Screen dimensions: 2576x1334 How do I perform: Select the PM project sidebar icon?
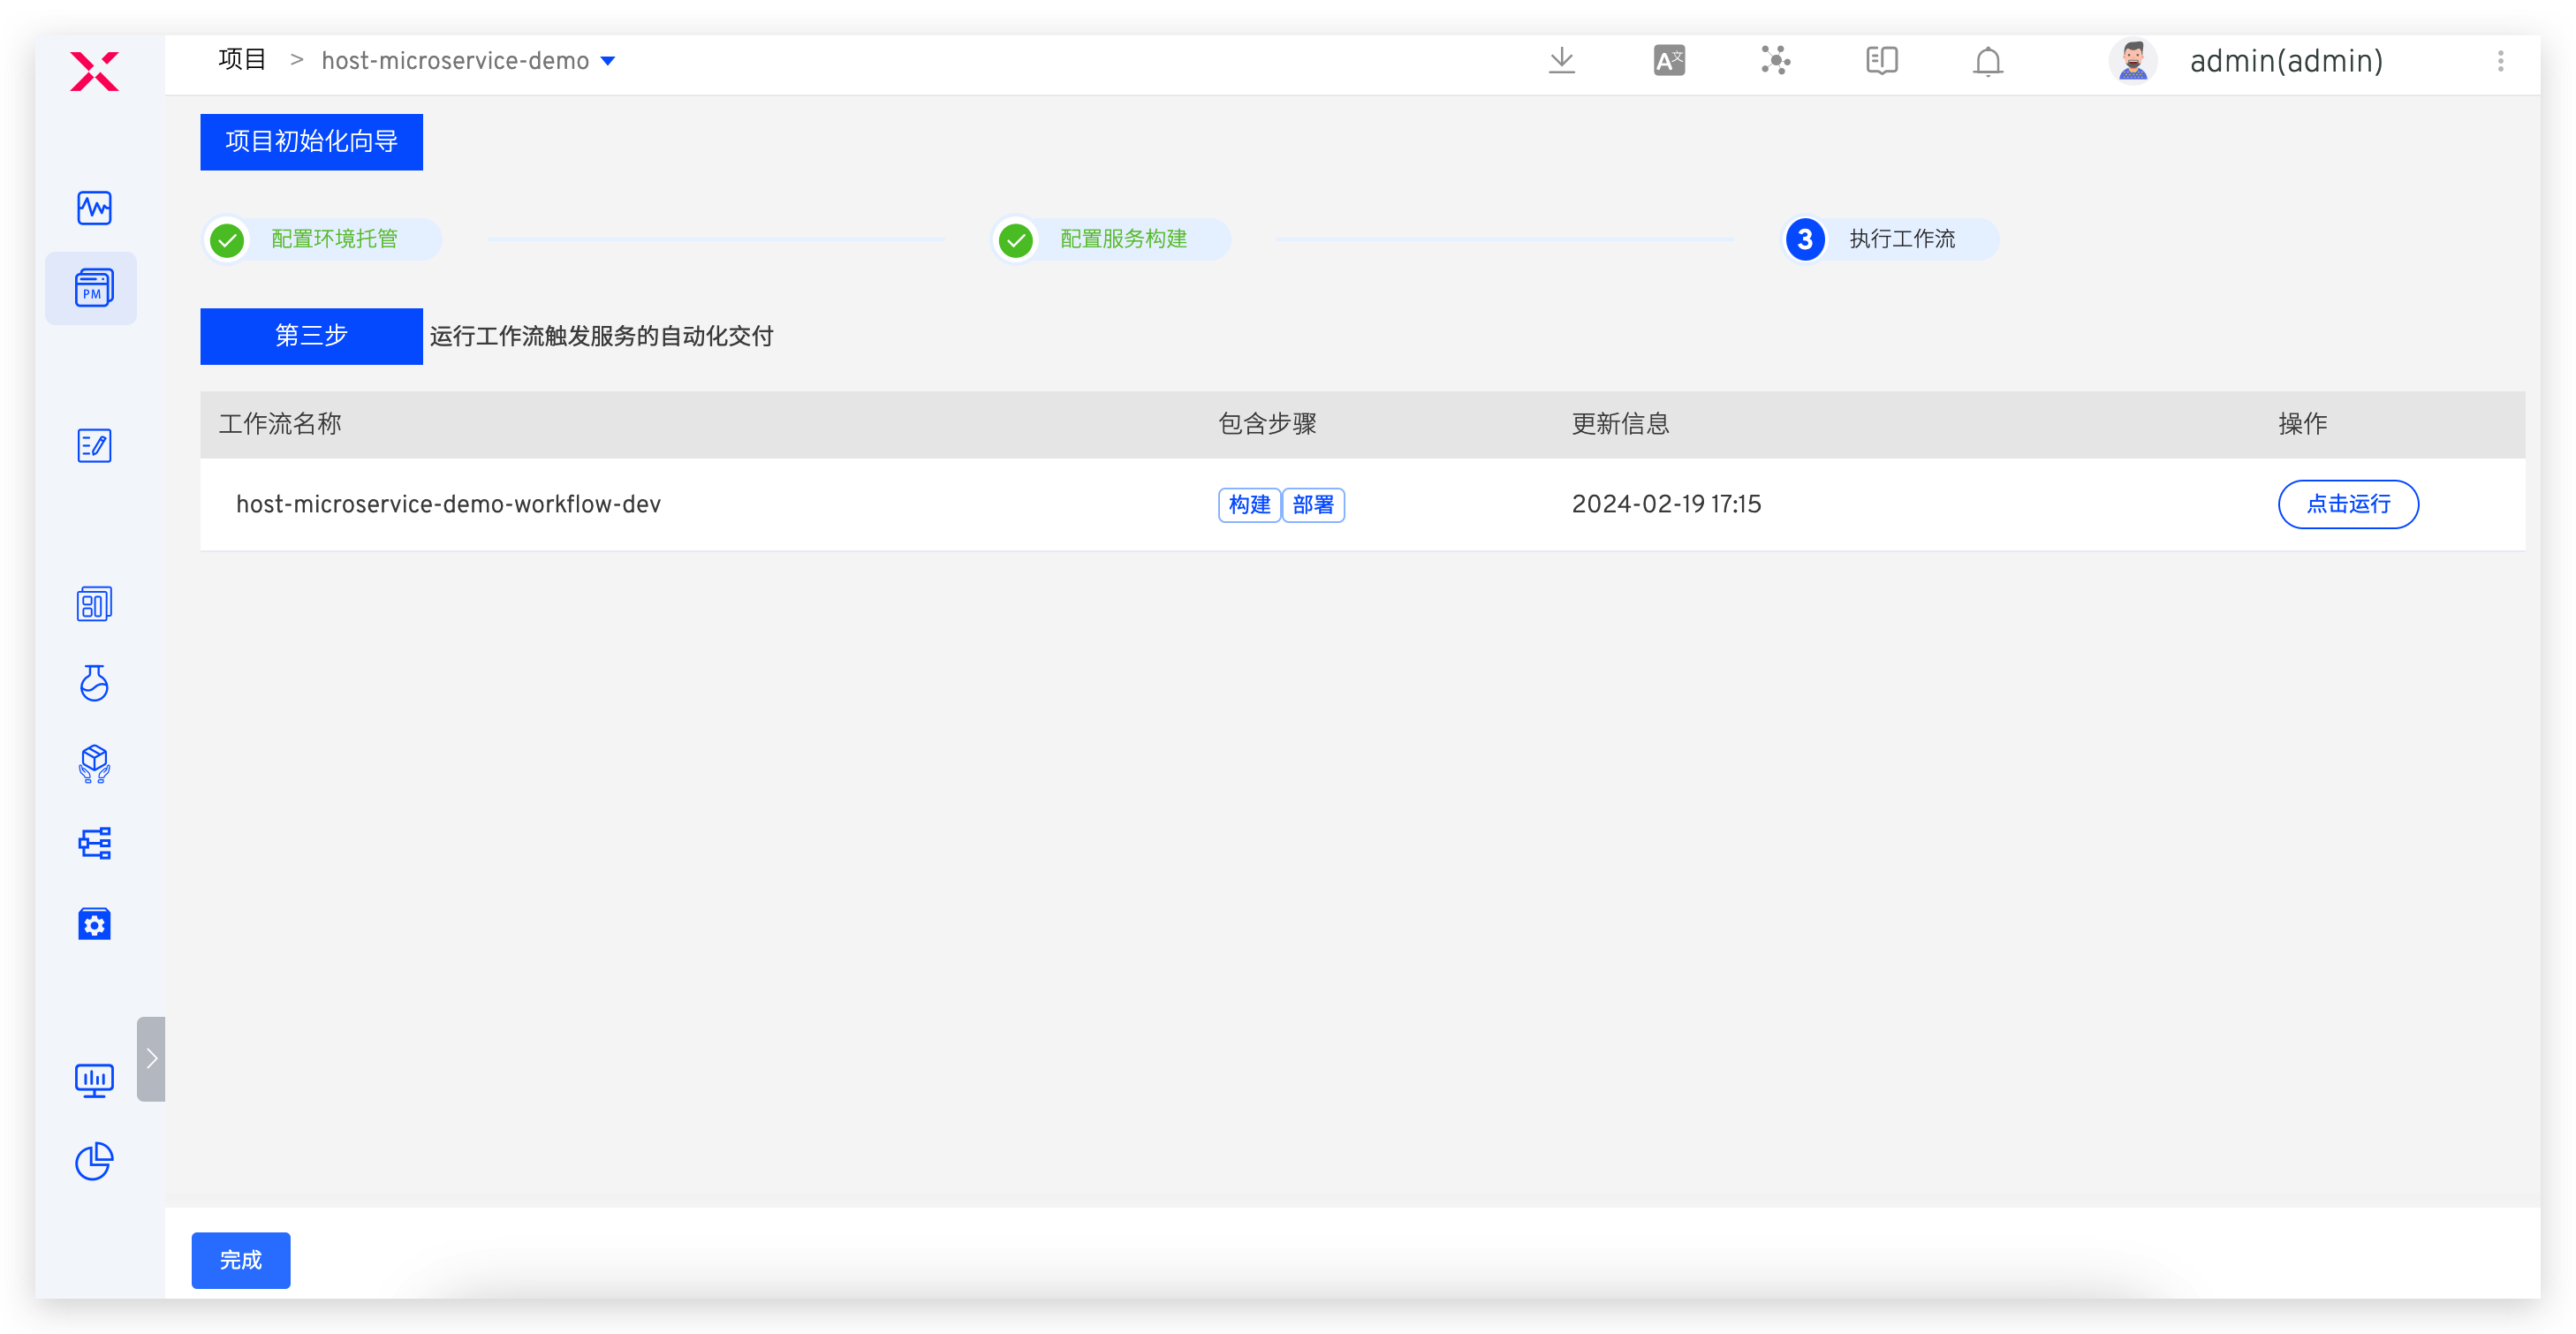pyautogui.click(x=93, y=288)
